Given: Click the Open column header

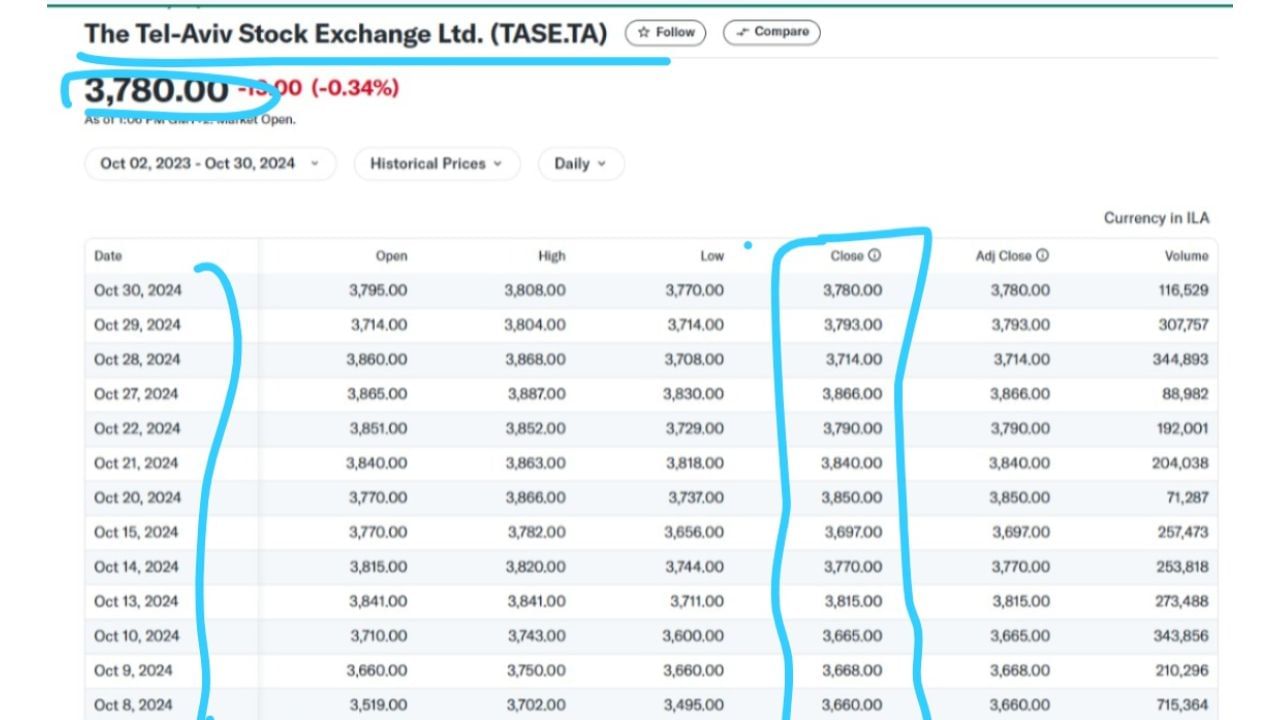Looking at the screenshot, I should (x=391, y=256).
